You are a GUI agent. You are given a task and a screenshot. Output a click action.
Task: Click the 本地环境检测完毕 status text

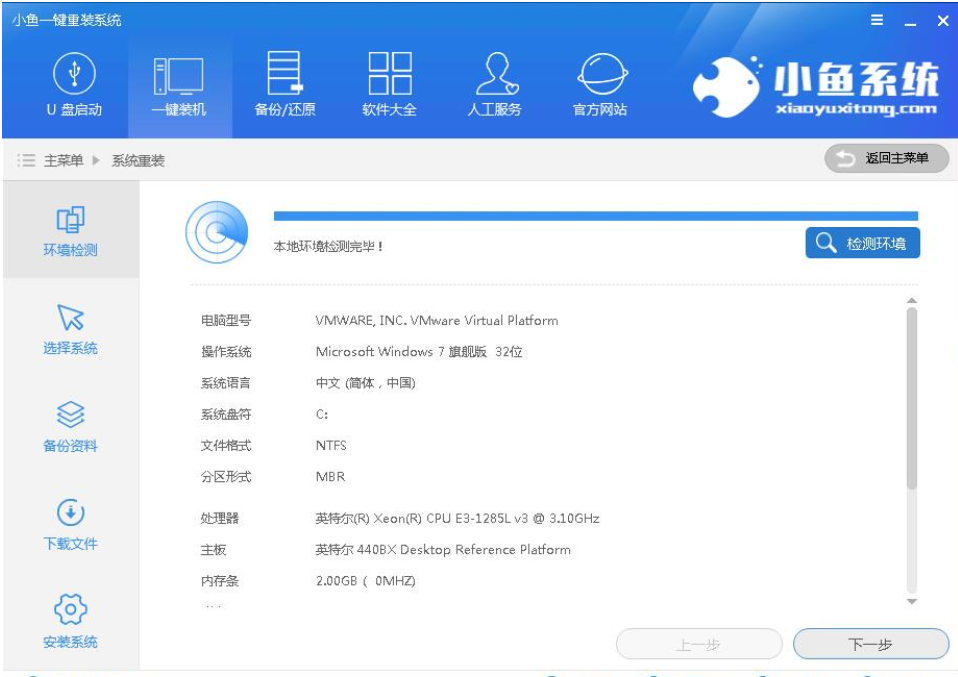[x=327, y=246]
